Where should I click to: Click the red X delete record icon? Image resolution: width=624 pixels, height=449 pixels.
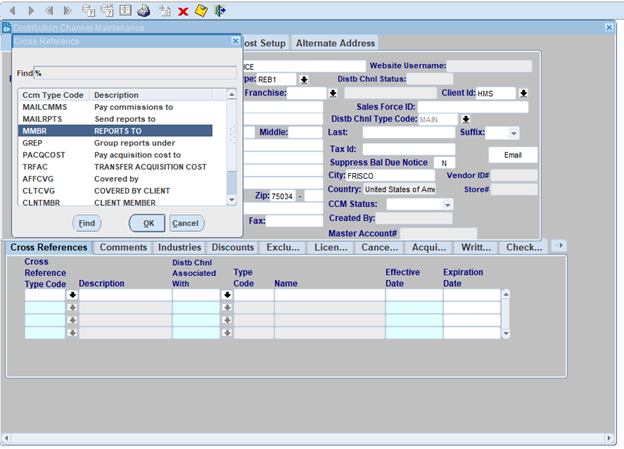click(x=183, y=10)
